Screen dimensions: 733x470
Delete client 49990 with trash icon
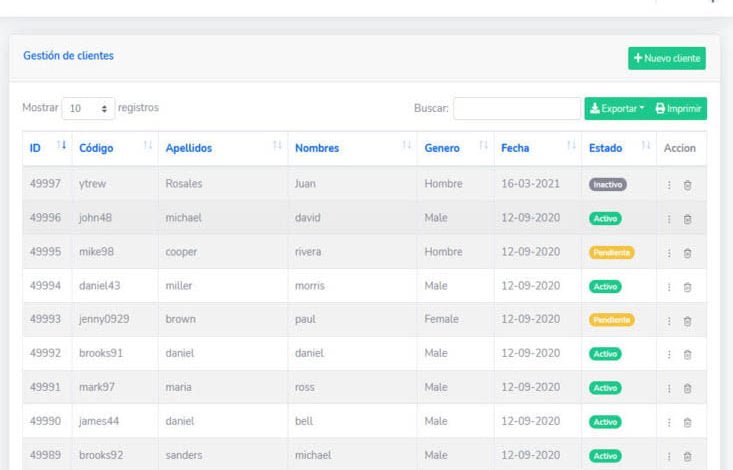(x=687, y=422)
